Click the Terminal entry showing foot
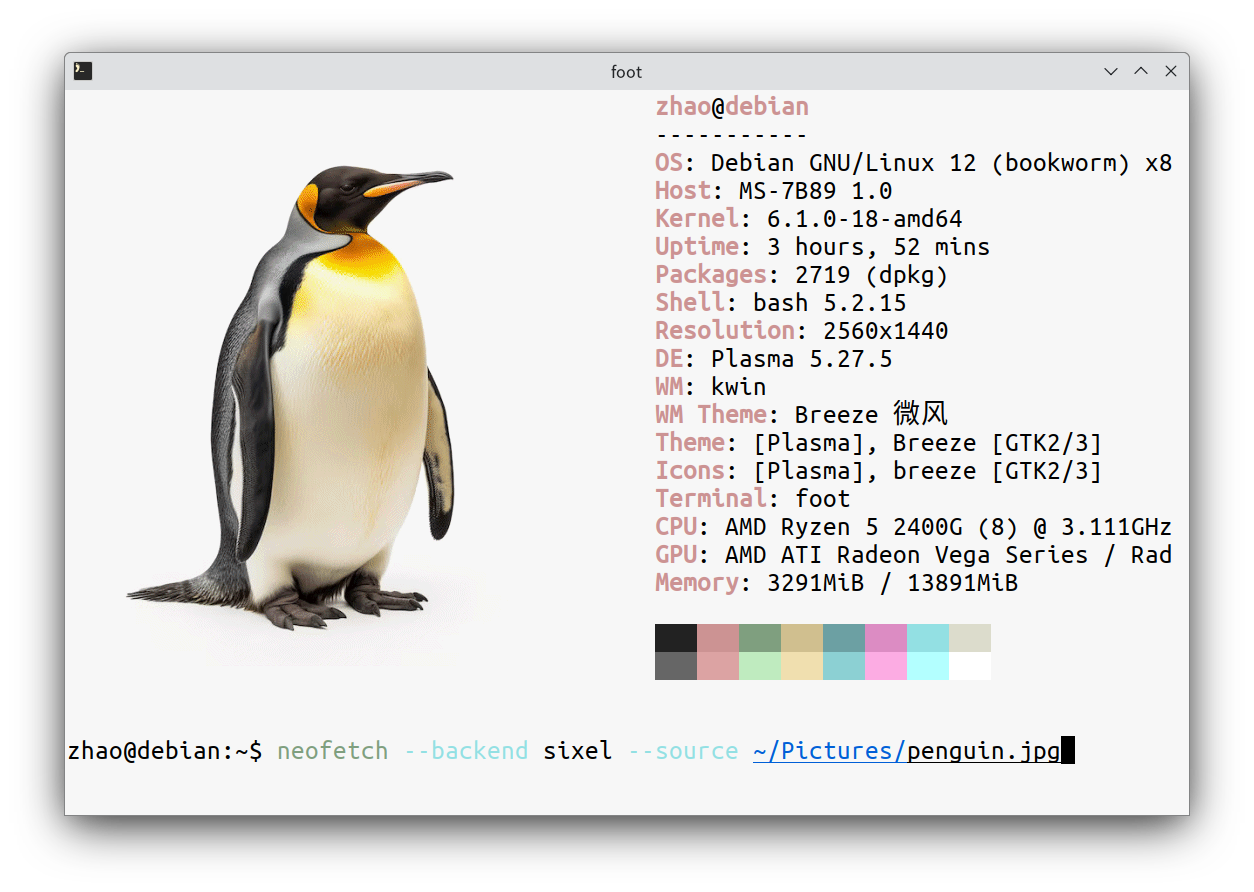Image resolution: width=1254 pixels, height=892 pixels. (x=752, y=498)
